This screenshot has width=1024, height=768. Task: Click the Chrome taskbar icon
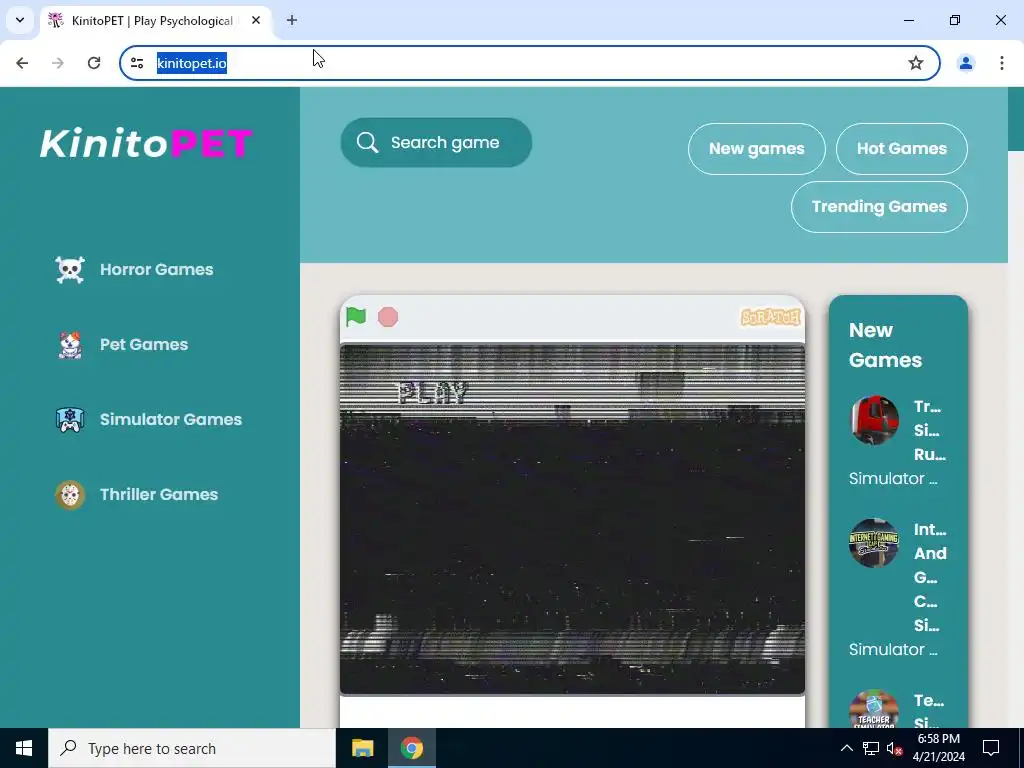(x=411, y=748)
